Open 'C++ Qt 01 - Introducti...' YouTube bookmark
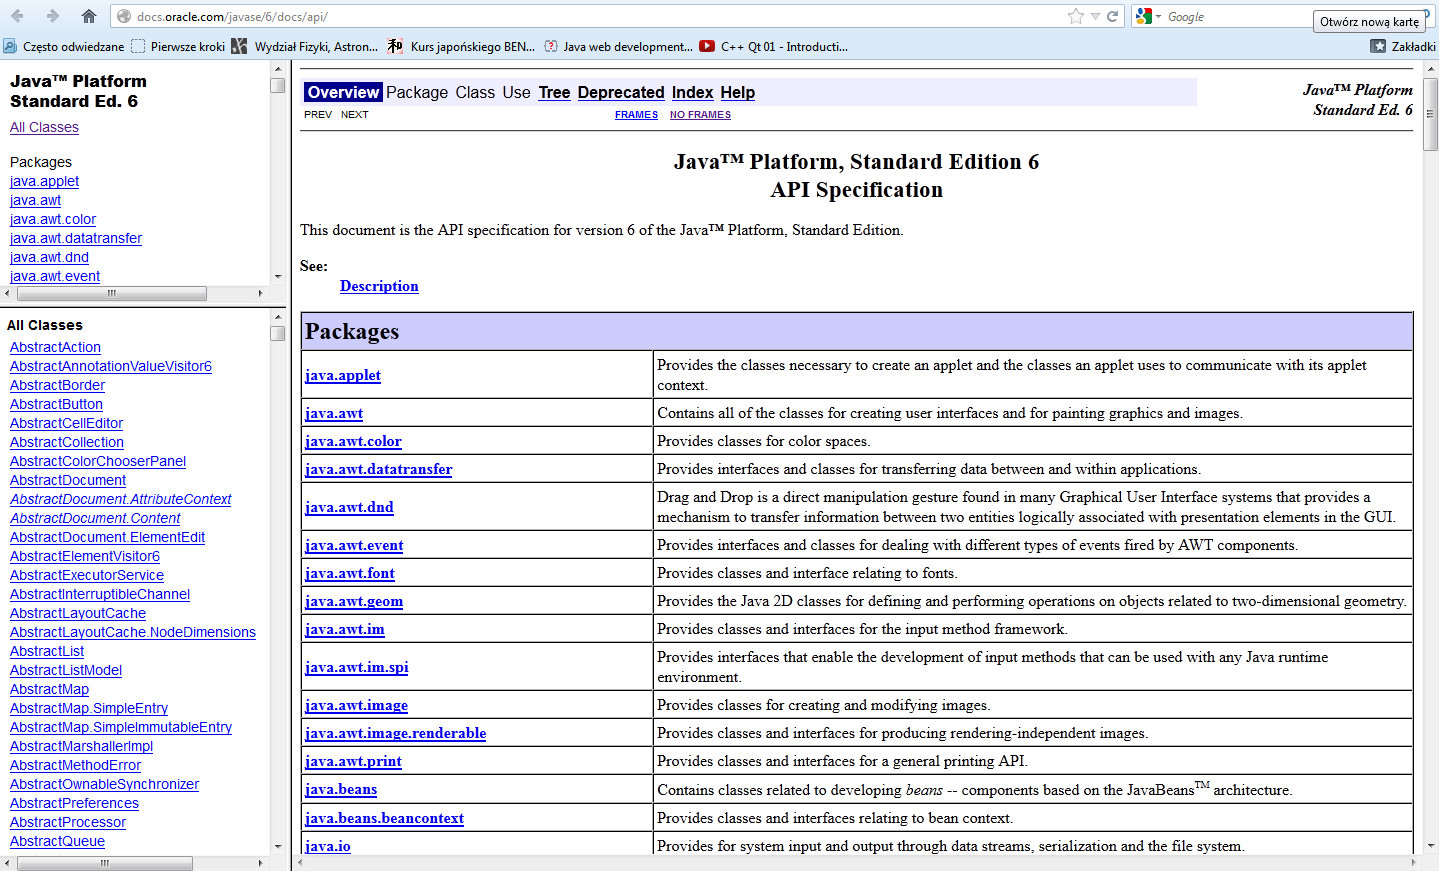The width and height of the screenshot is (1440, 871). coord(774,46)
